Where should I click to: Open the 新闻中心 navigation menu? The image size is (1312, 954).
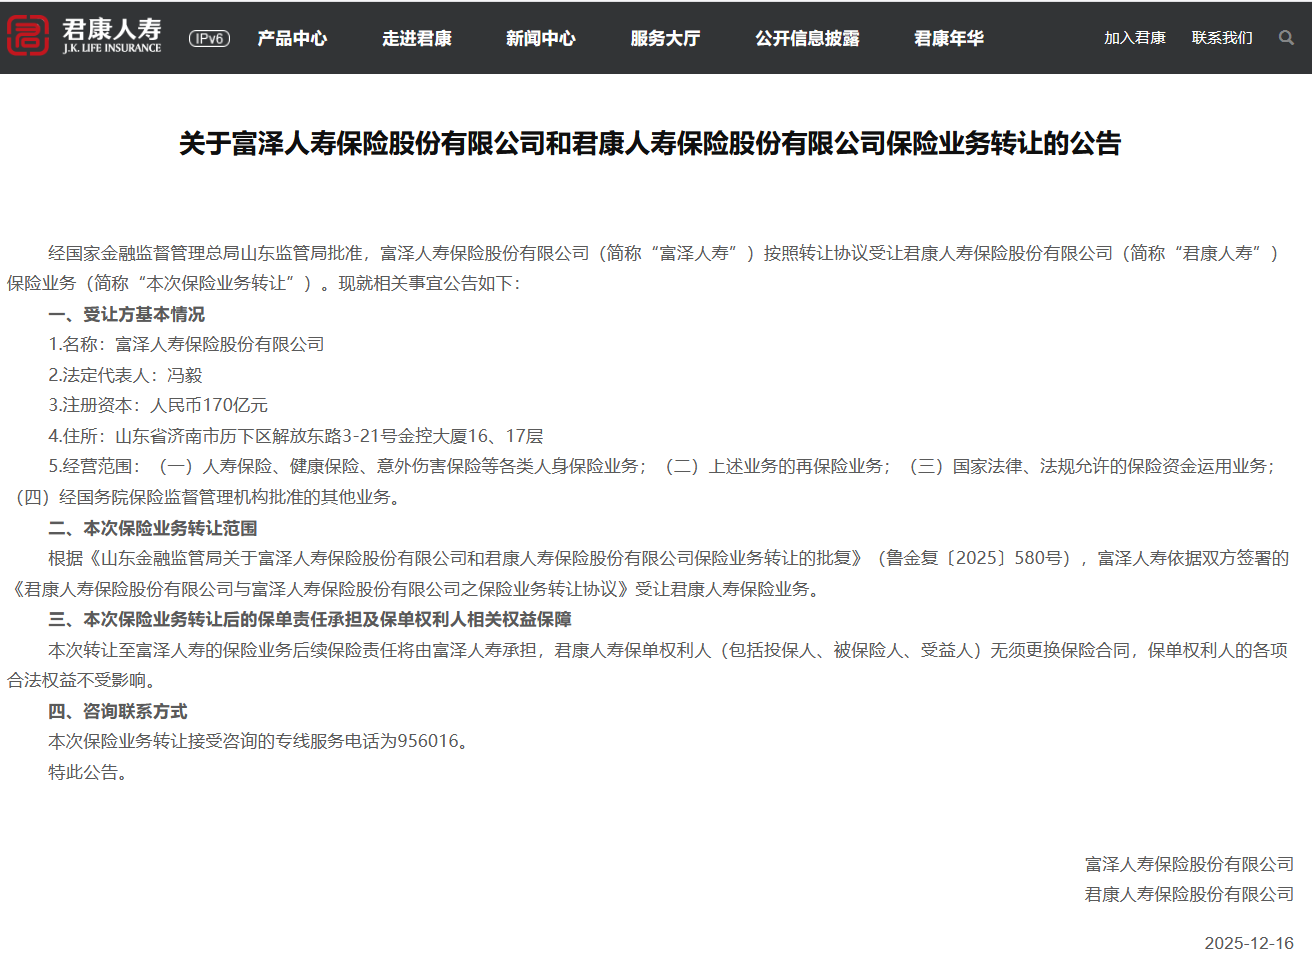[x=540, y=38]
